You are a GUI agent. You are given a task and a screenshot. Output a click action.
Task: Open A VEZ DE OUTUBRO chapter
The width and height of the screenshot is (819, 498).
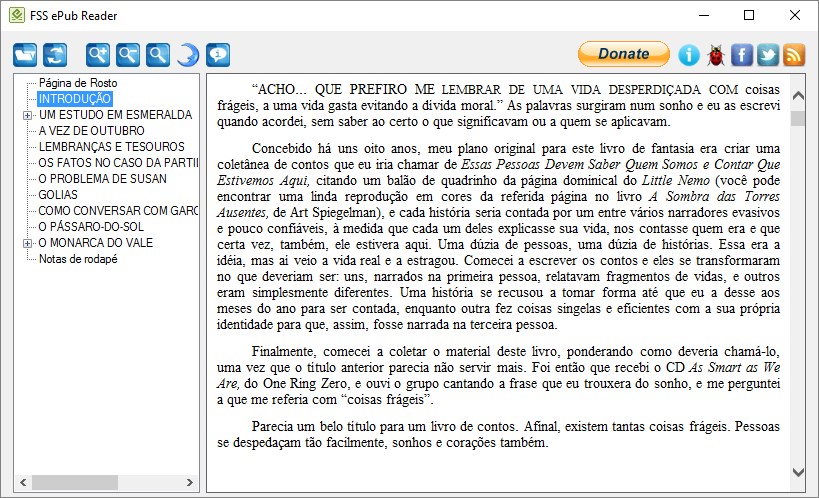[91, 131]
